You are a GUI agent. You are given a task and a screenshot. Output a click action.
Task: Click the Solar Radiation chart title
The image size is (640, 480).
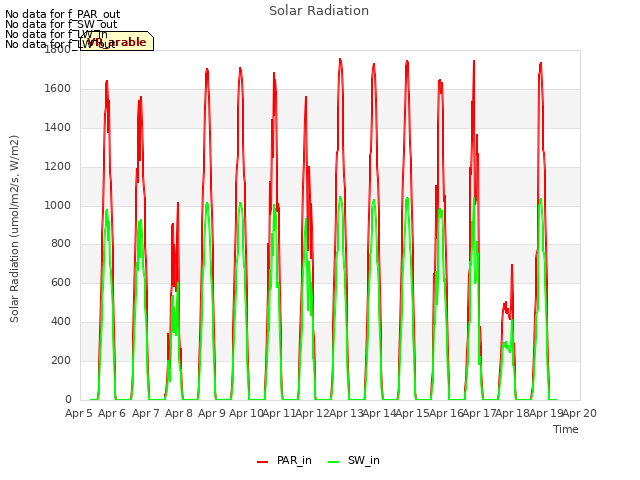[319, 11]
